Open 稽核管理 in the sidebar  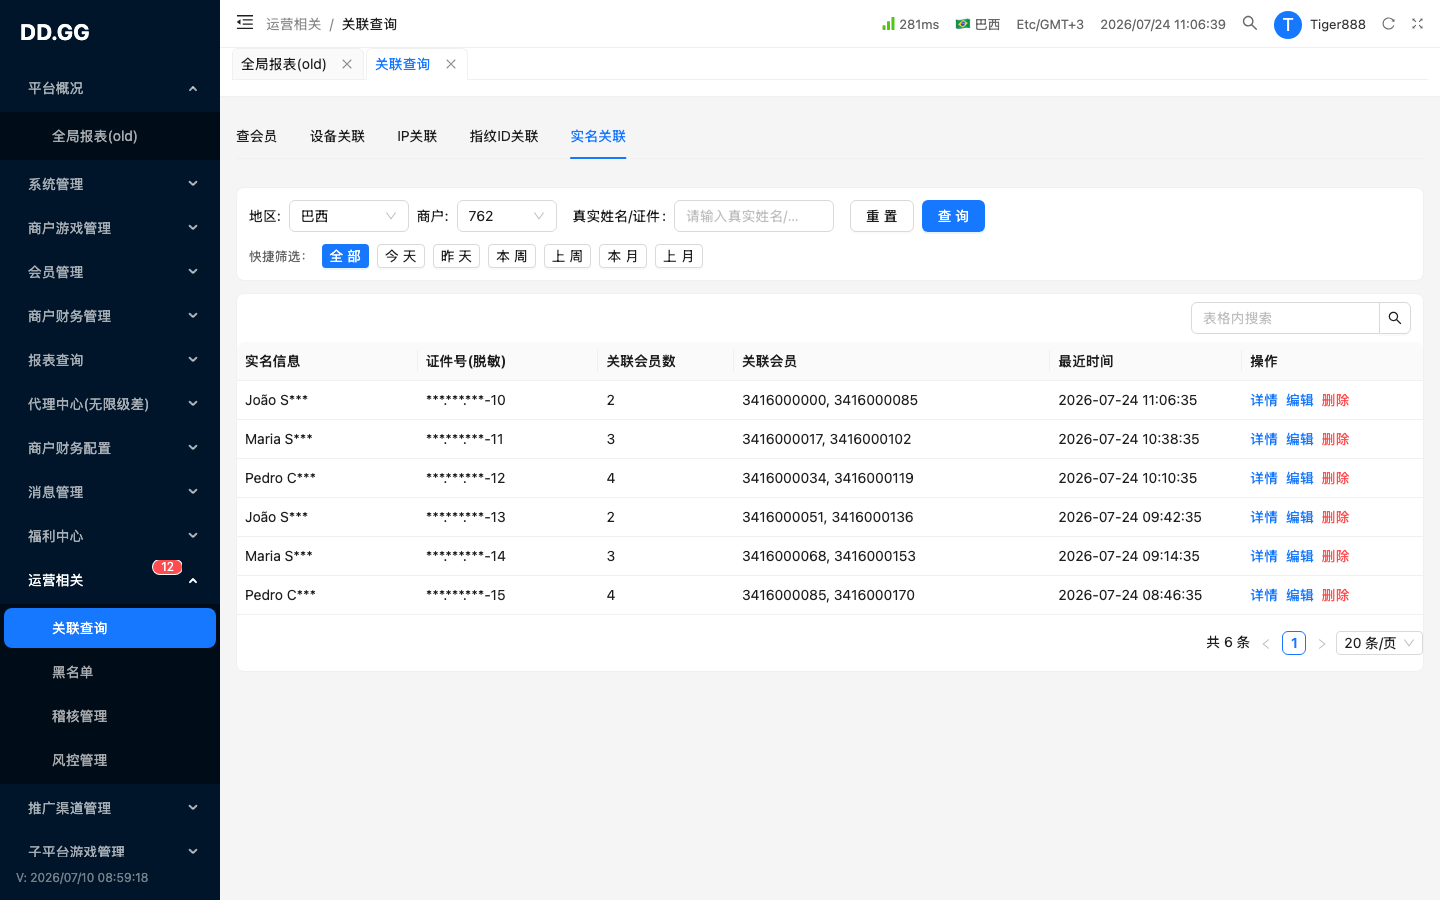pos(110,716)
